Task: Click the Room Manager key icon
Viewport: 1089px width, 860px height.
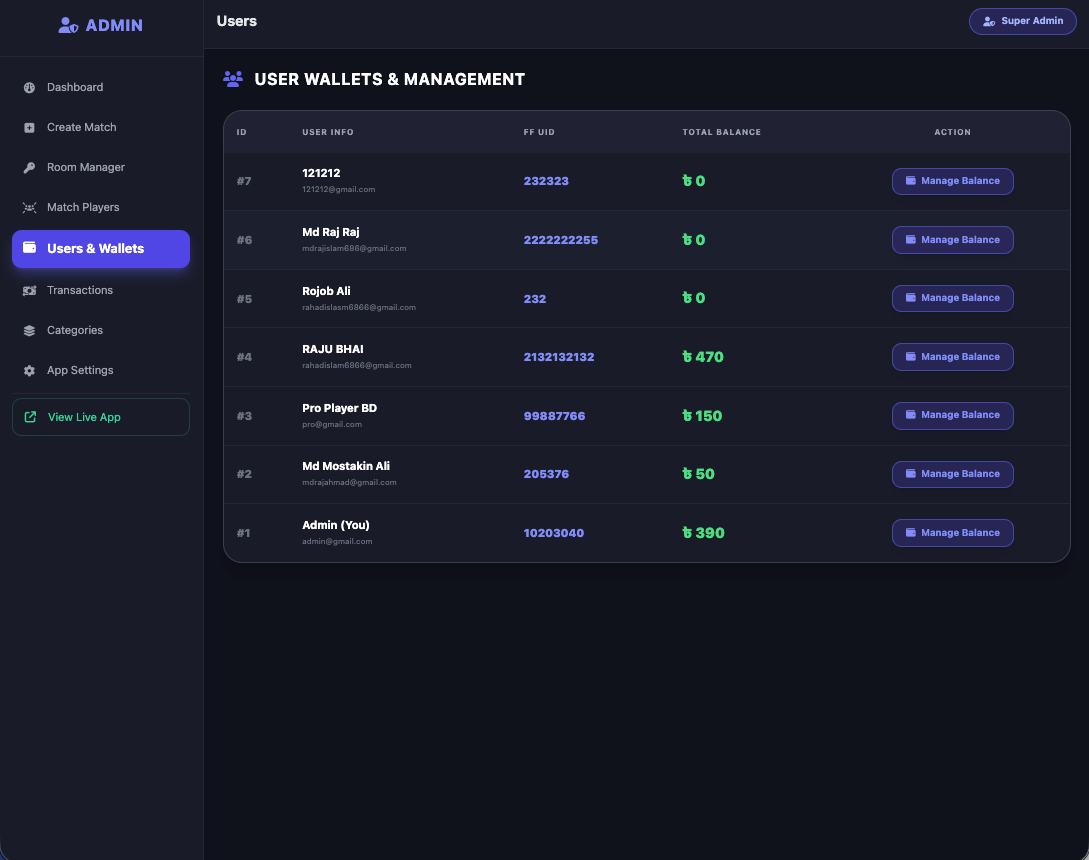Action: [29, 167]
